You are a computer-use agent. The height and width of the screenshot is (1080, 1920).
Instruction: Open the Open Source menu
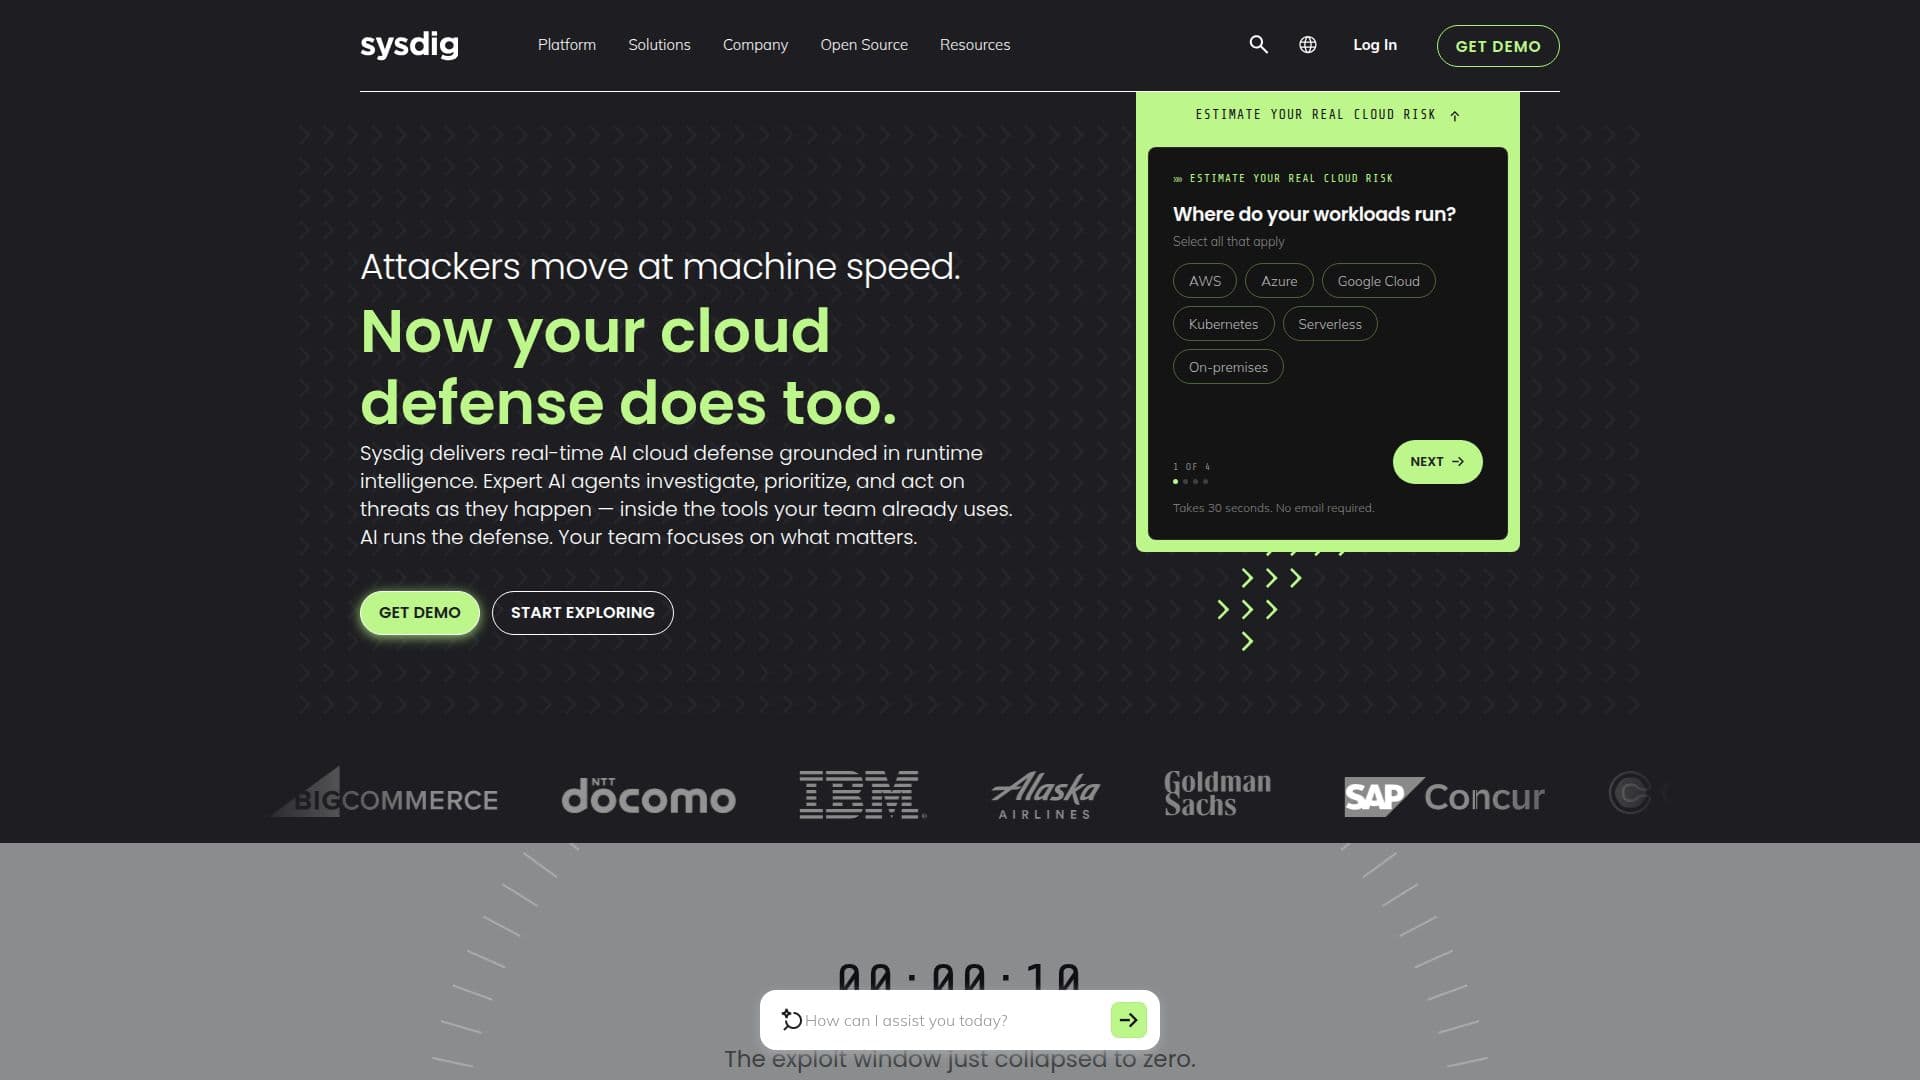tap(864, 45)
